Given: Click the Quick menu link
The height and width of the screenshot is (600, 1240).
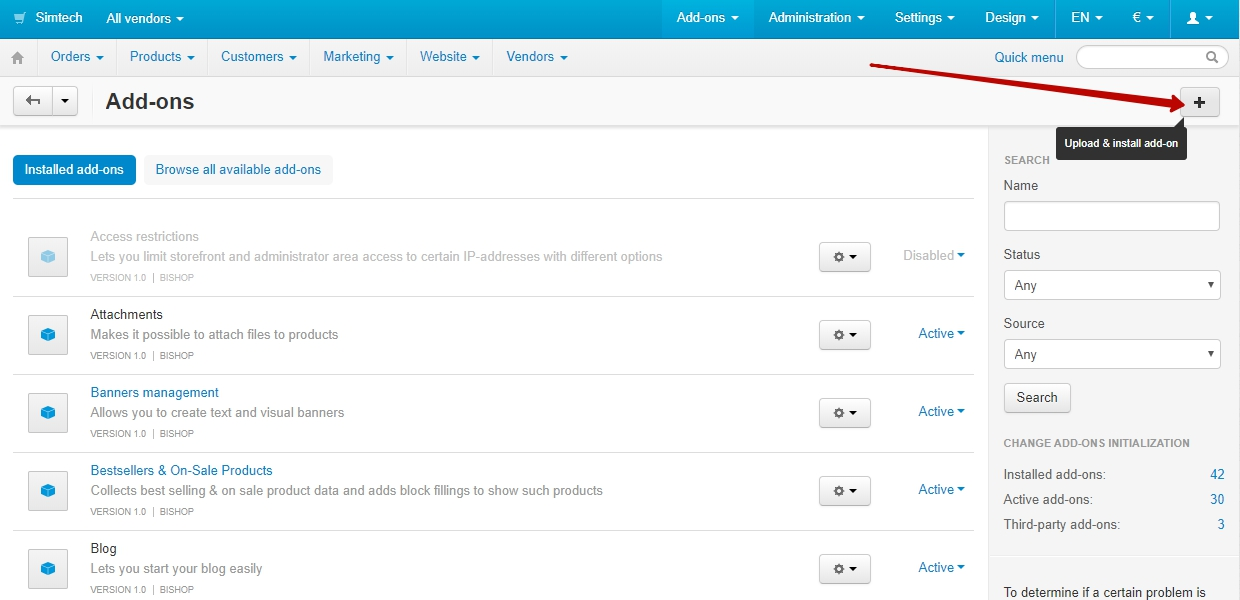Looking at the screenshot, I should [1029, 57].
